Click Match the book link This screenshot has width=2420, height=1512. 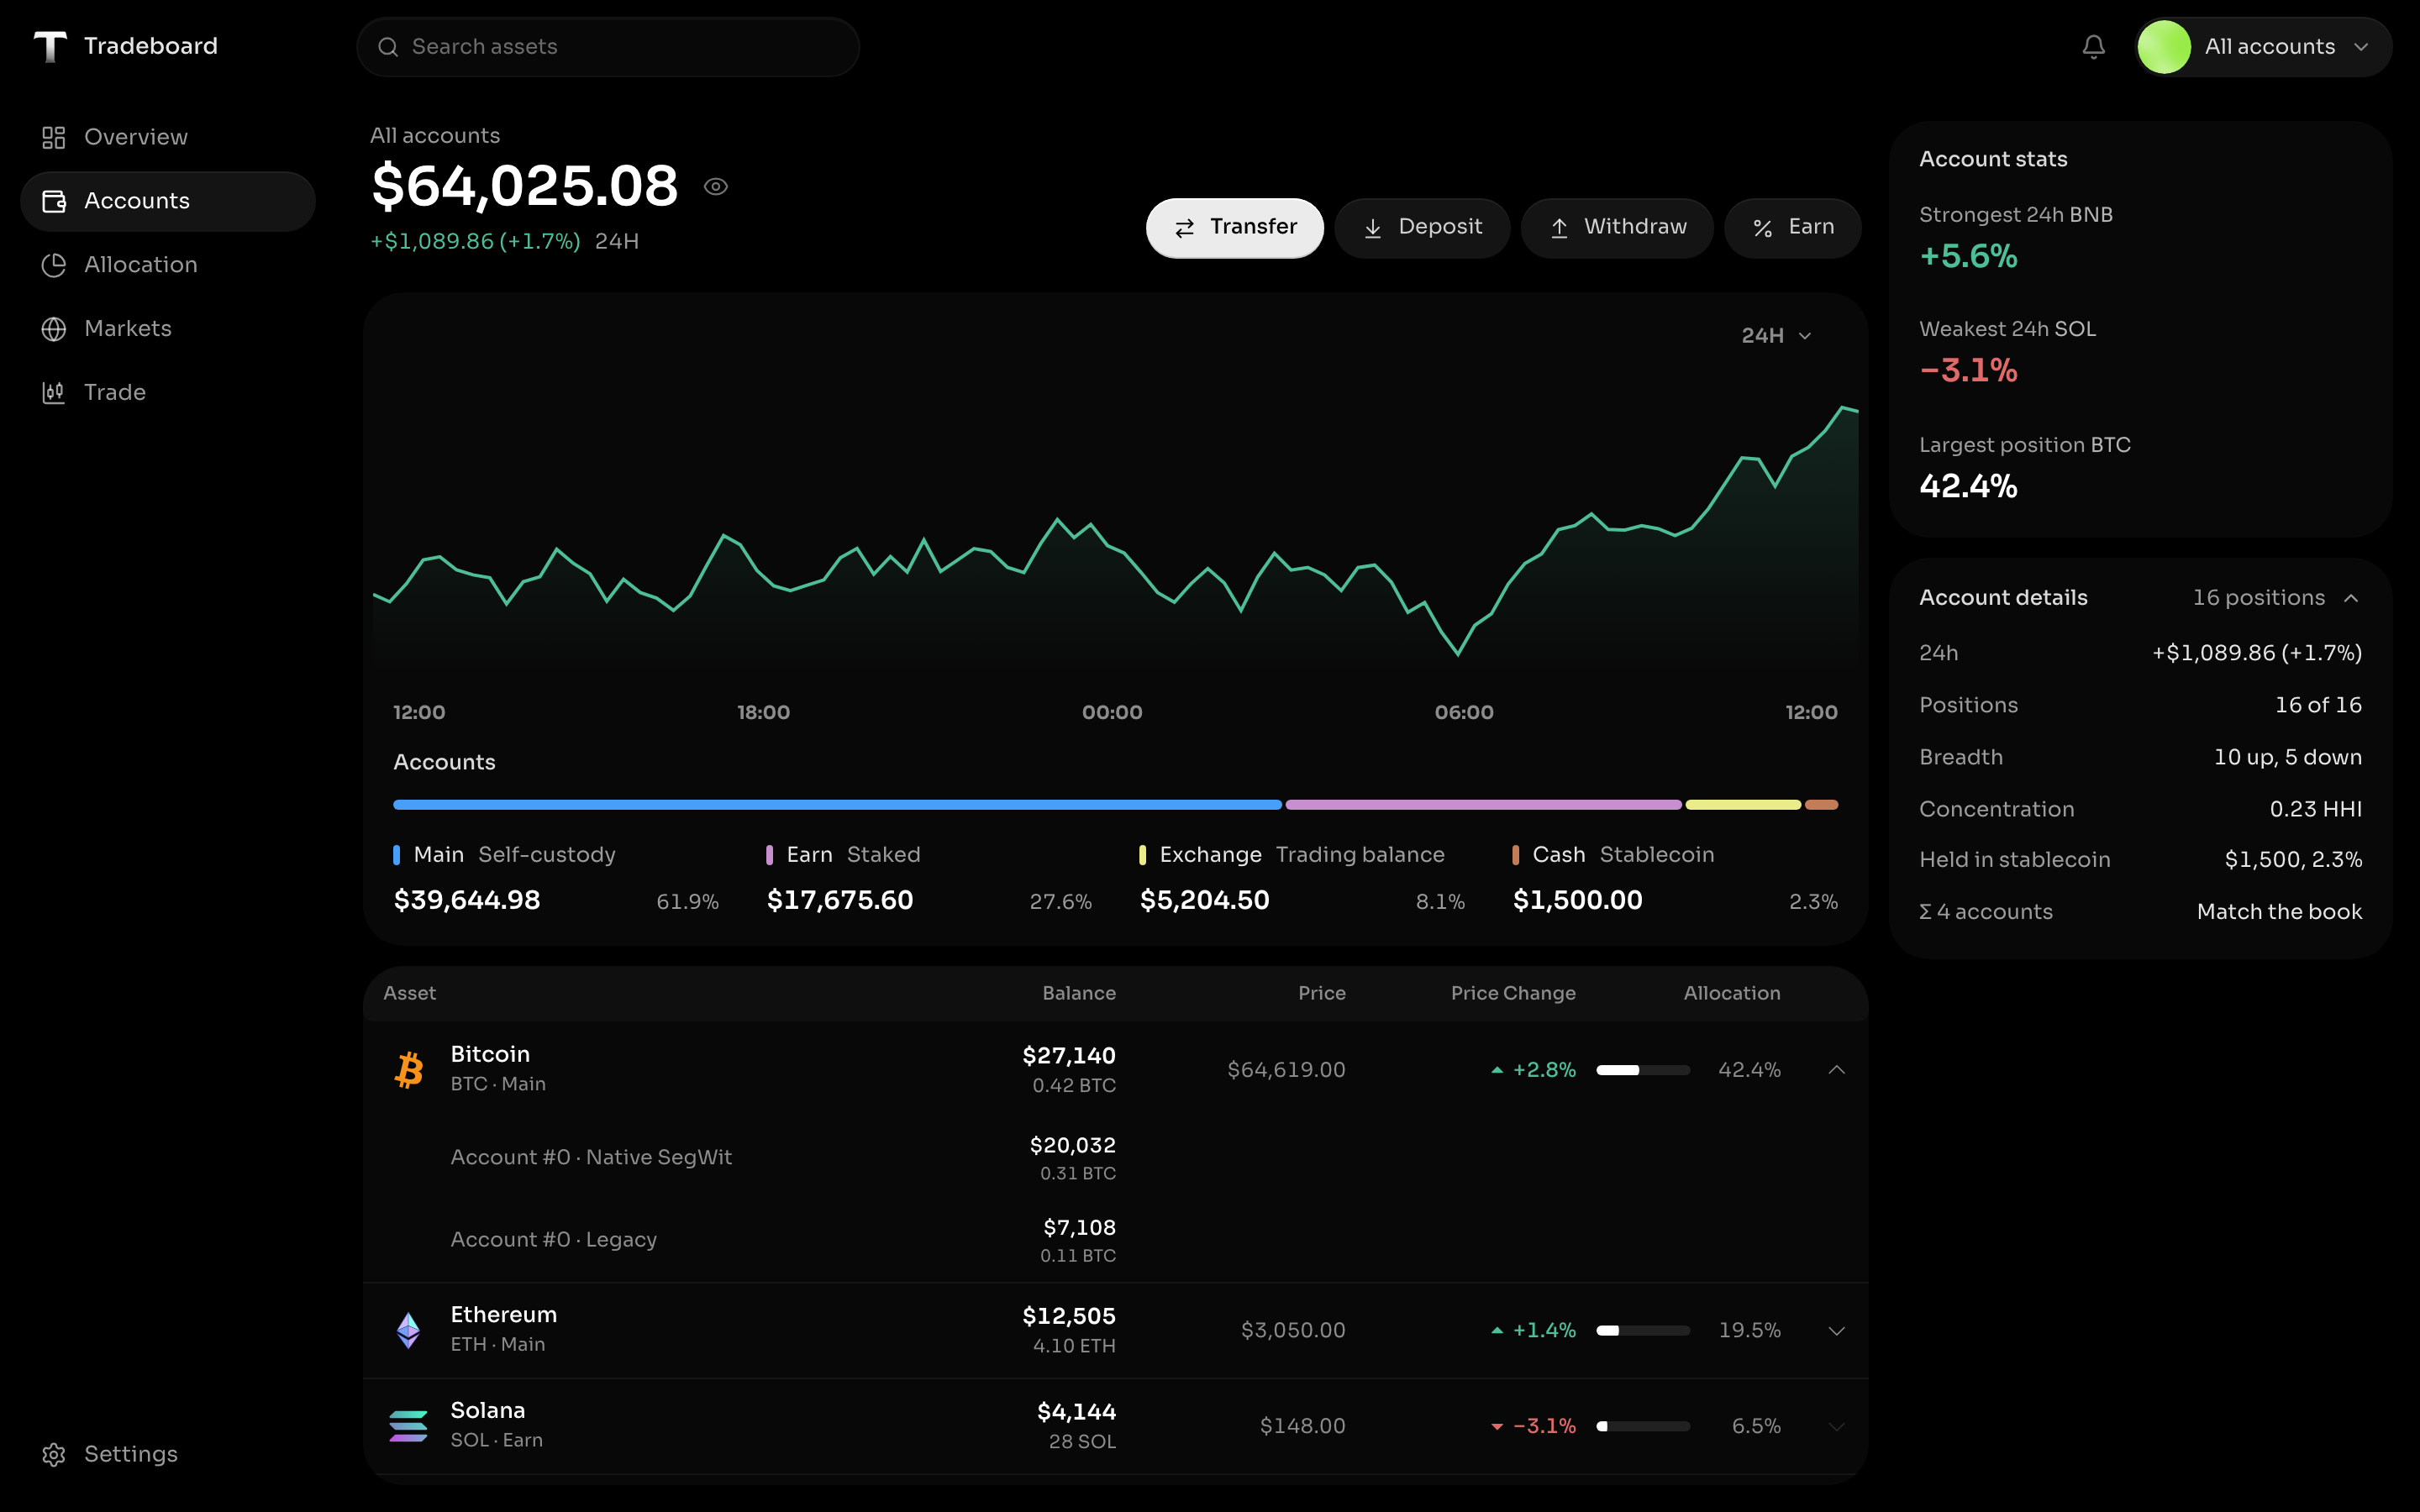tap(2279, 912)
